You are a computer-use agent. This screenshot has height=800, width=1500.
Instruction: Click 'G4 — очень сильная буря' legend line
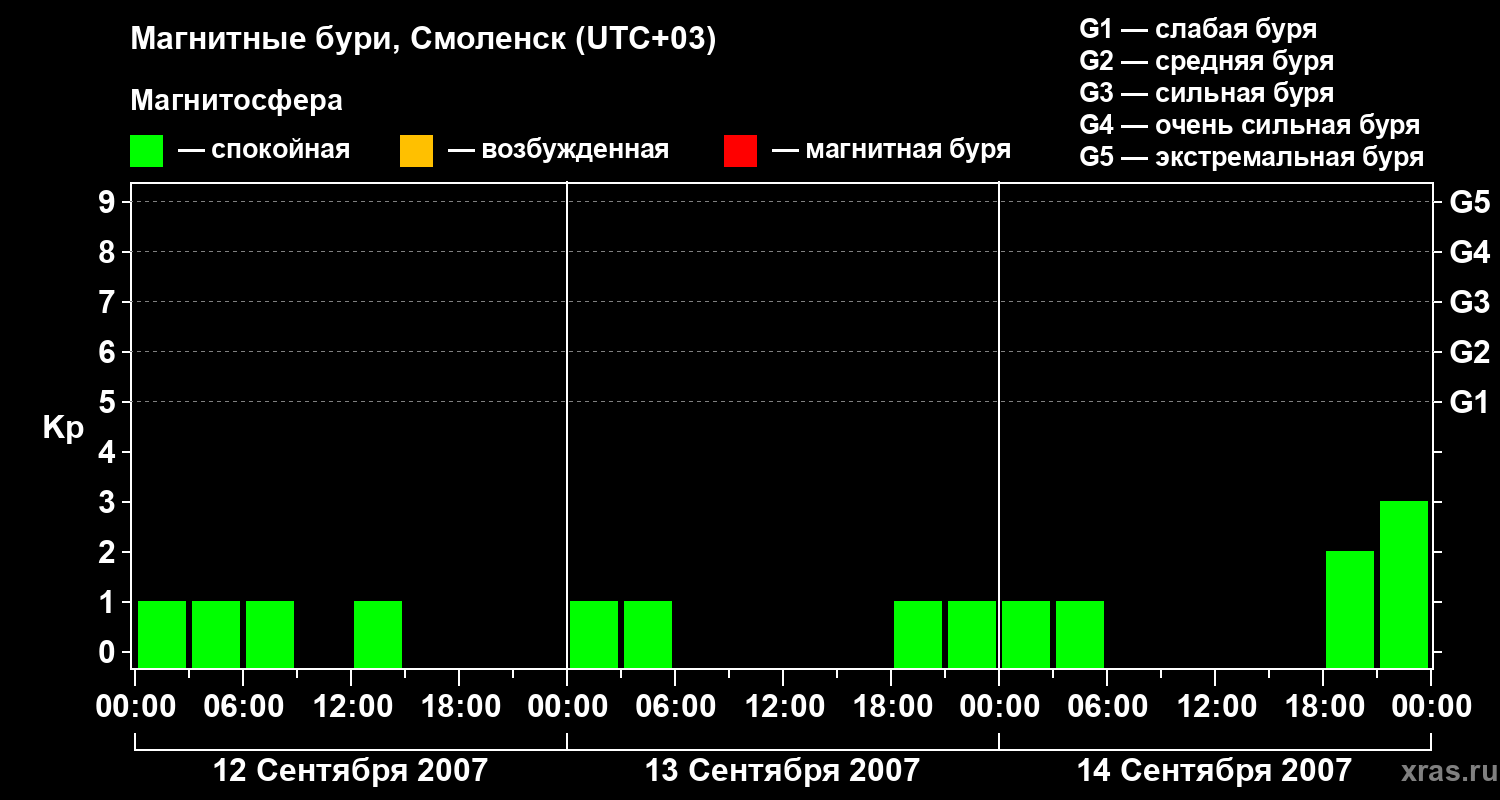(x=1250, y=125)
